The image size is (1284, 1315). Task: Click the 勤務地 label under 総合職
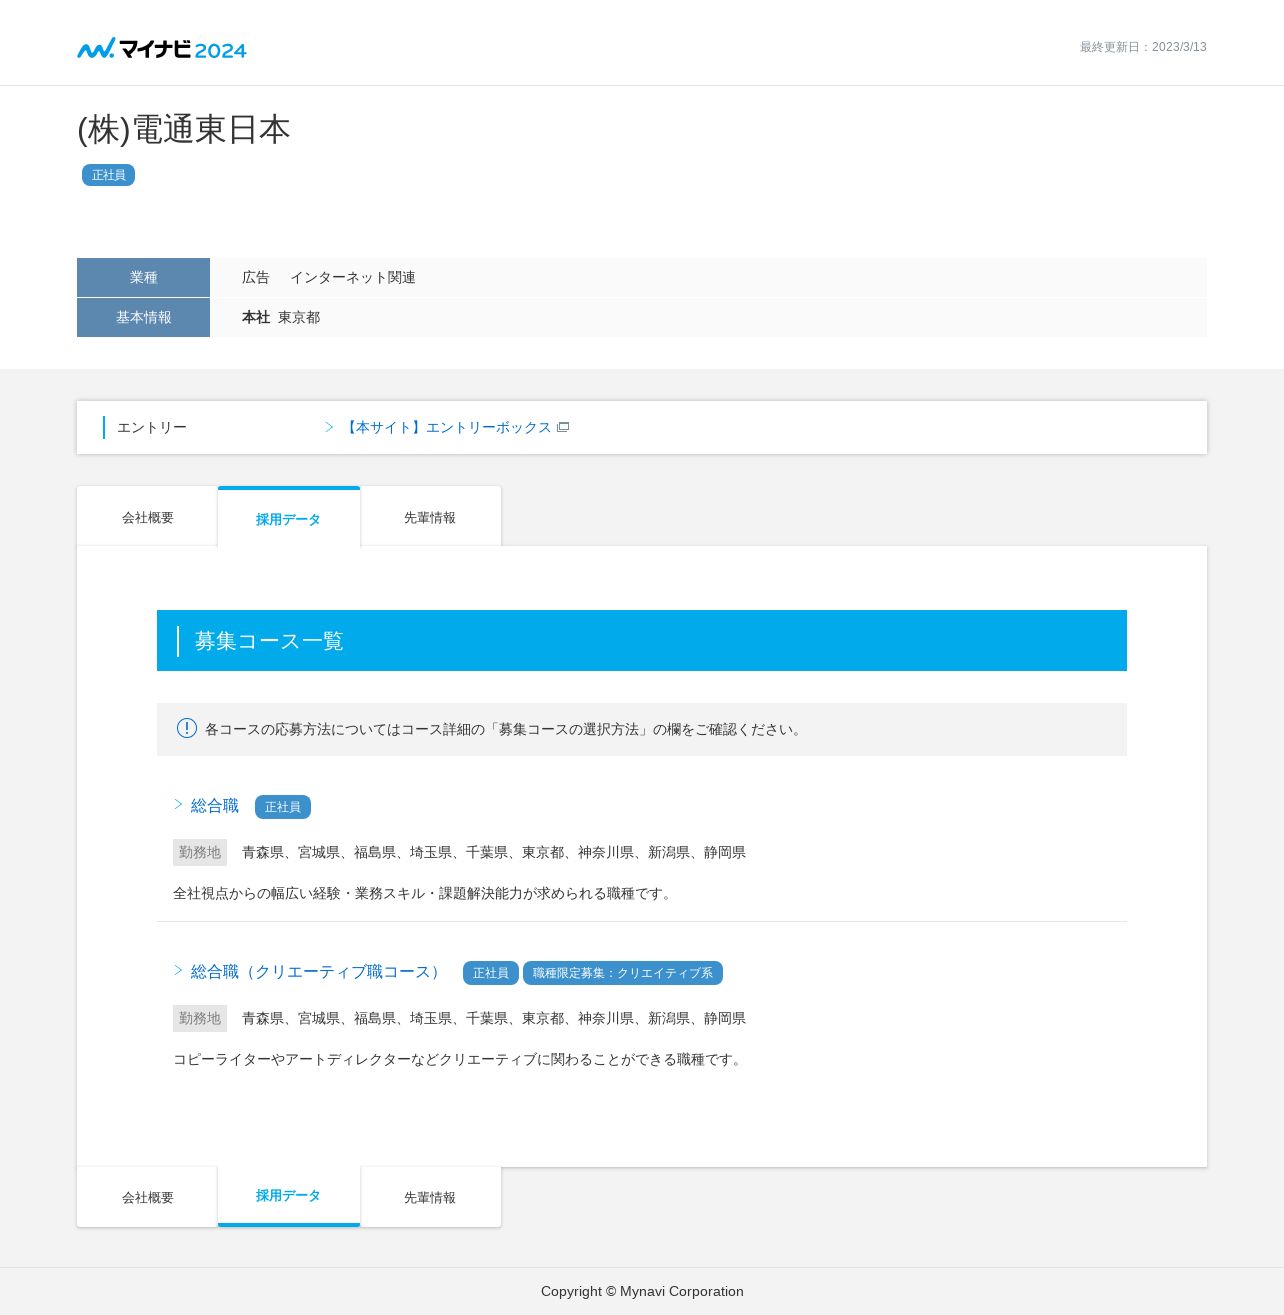coord(200,852)
